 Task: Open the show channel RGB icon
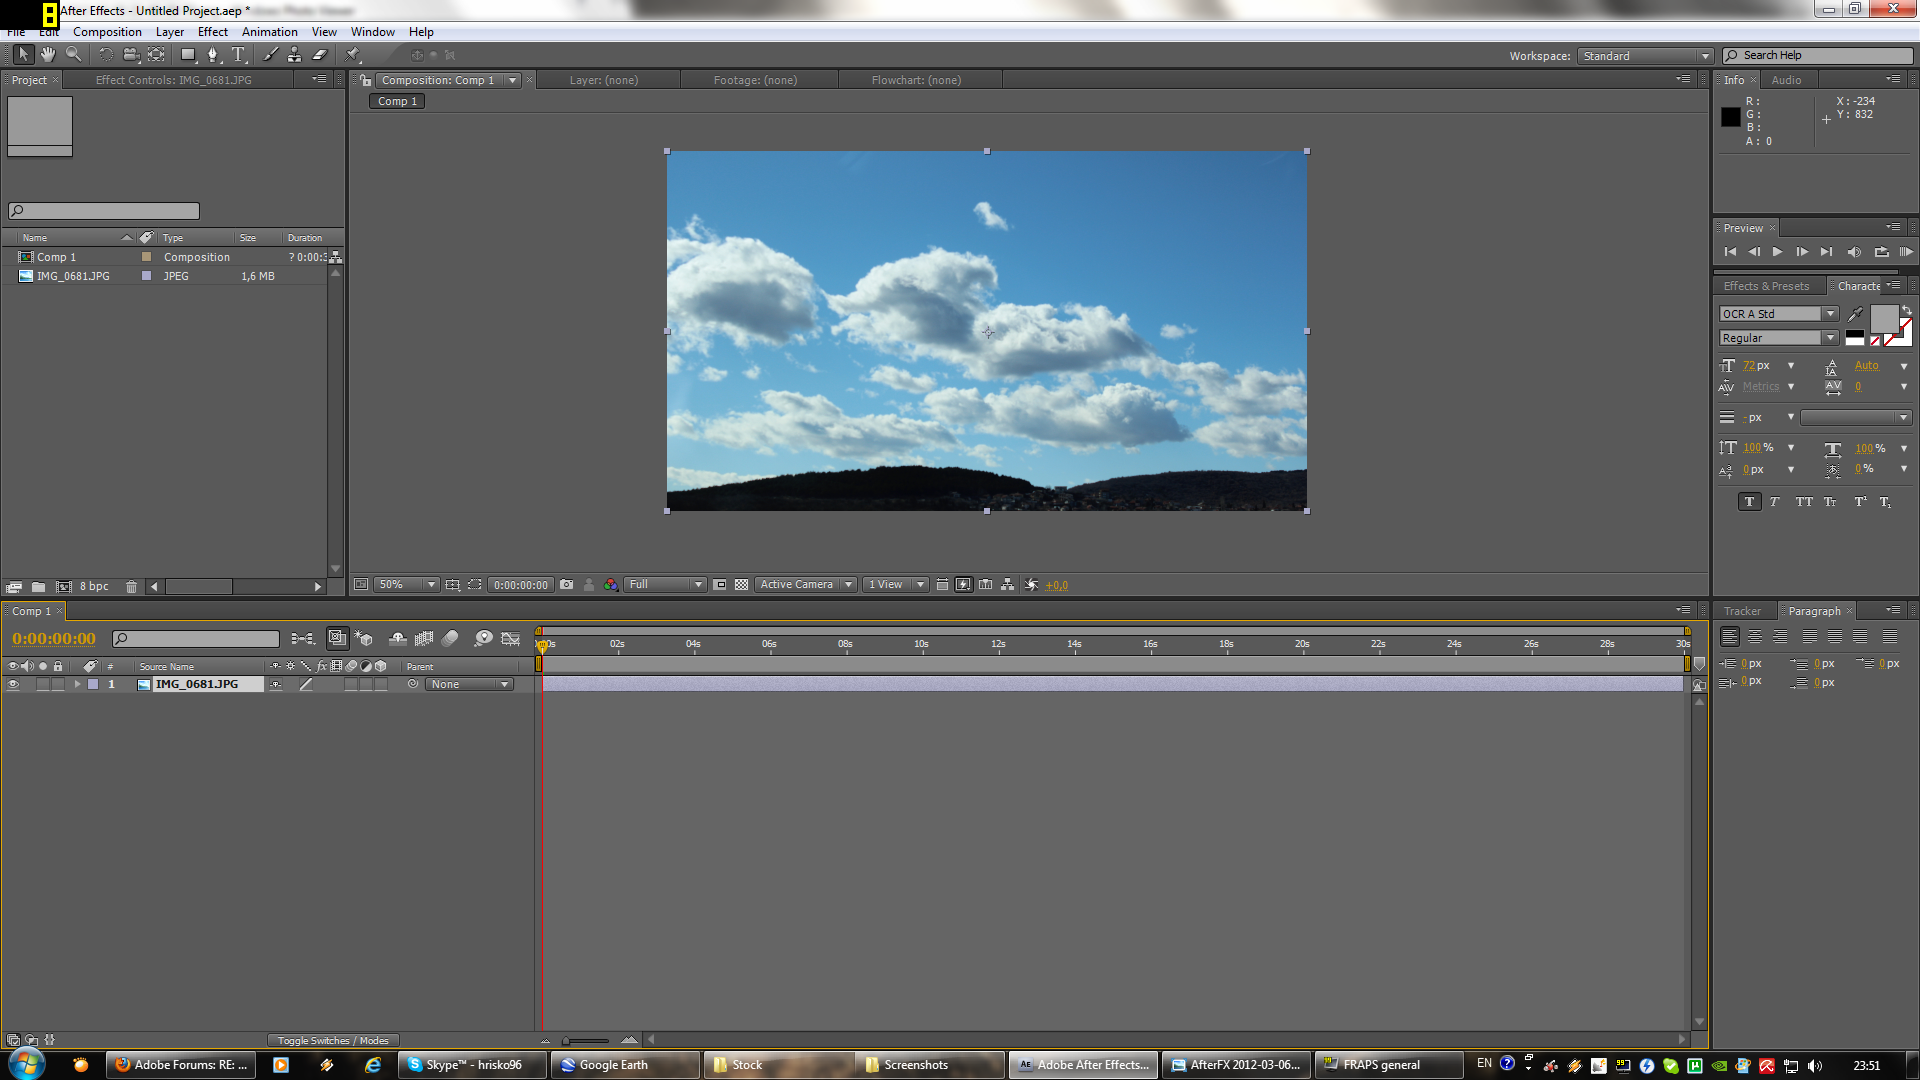(611, 585)
